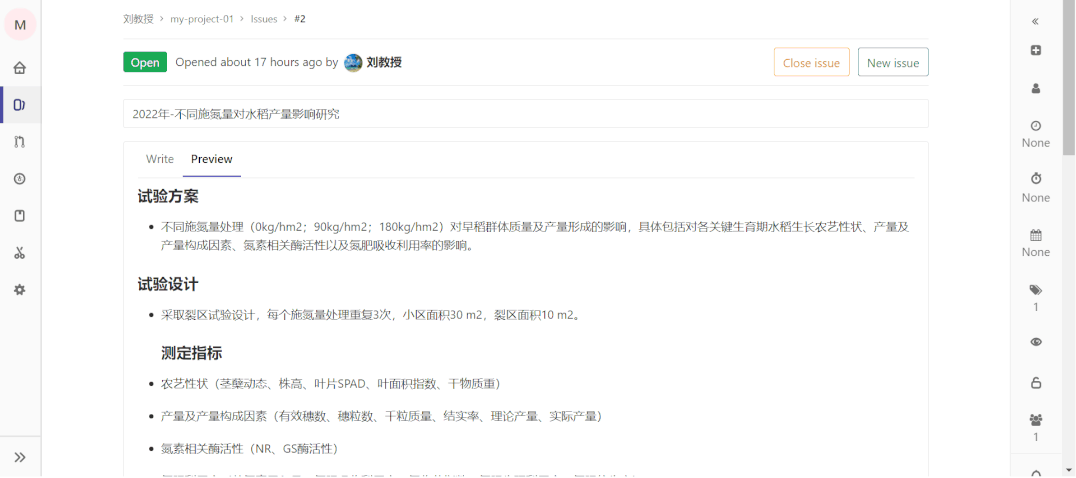Click the 测定指标 heading
Screen dimensions: 1076x478
point(191,354)
